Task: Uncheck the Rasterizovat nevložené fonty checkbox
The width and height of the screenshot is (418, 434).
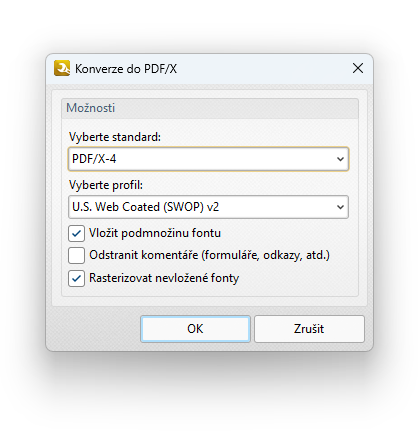Action: pos(76,278)
